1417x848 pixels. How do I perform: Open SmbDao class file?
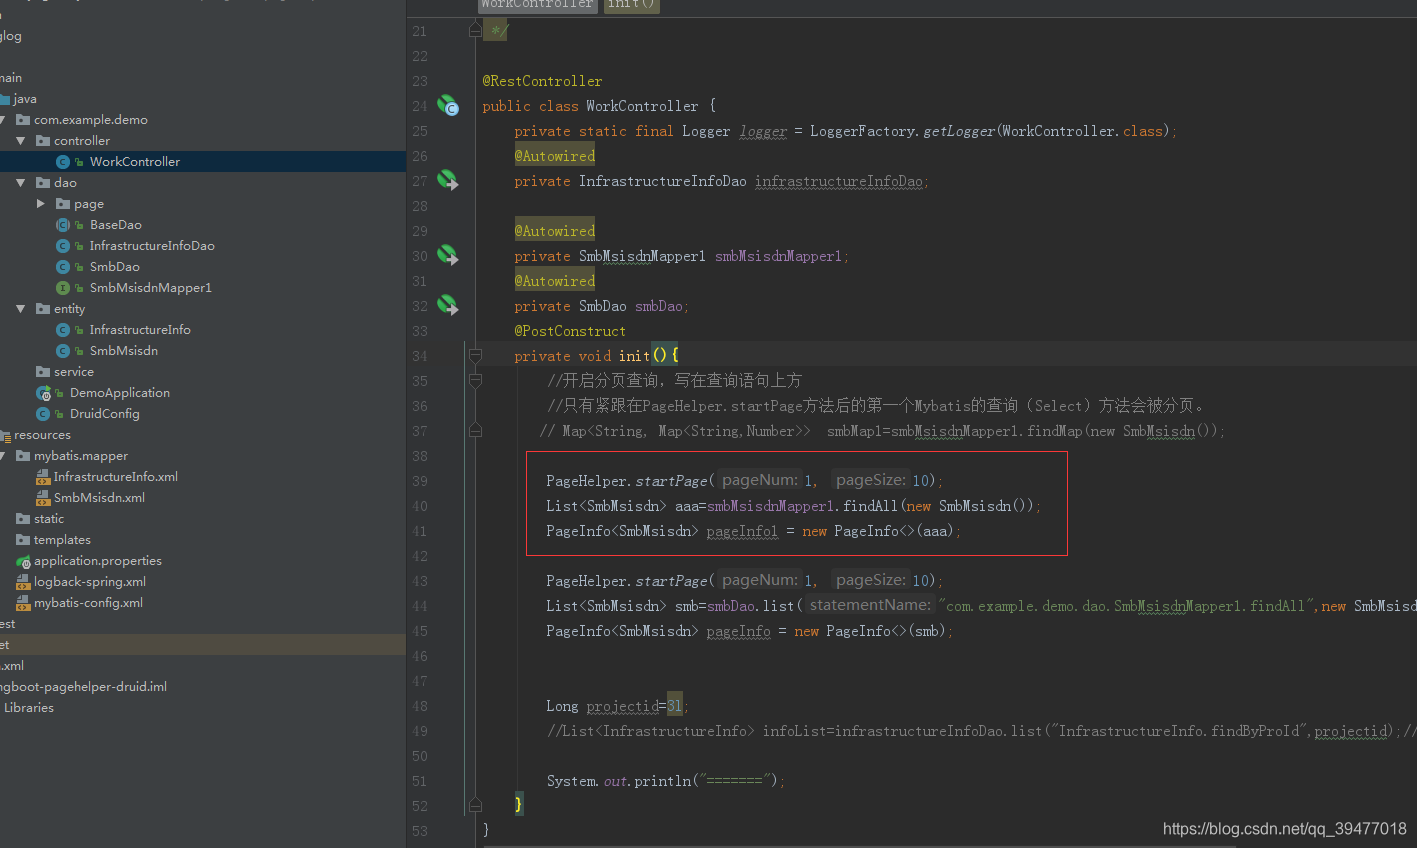pyautogui.click(x=114, y=267)
